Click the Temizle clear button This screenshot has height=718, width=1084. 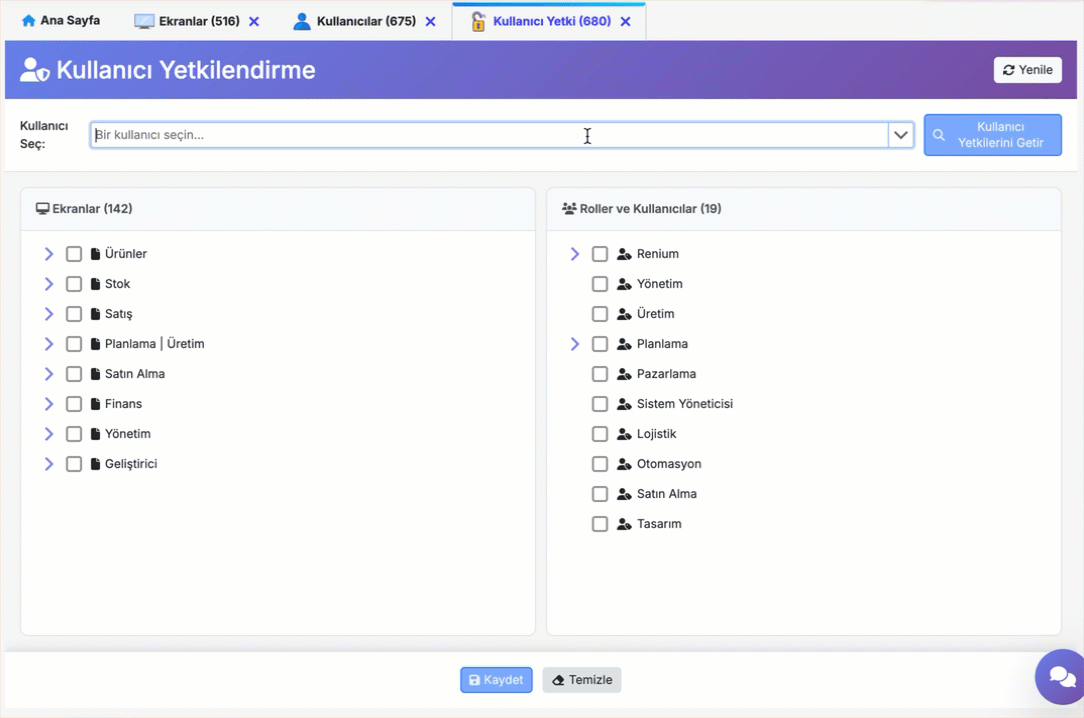(x=582, y=680)
